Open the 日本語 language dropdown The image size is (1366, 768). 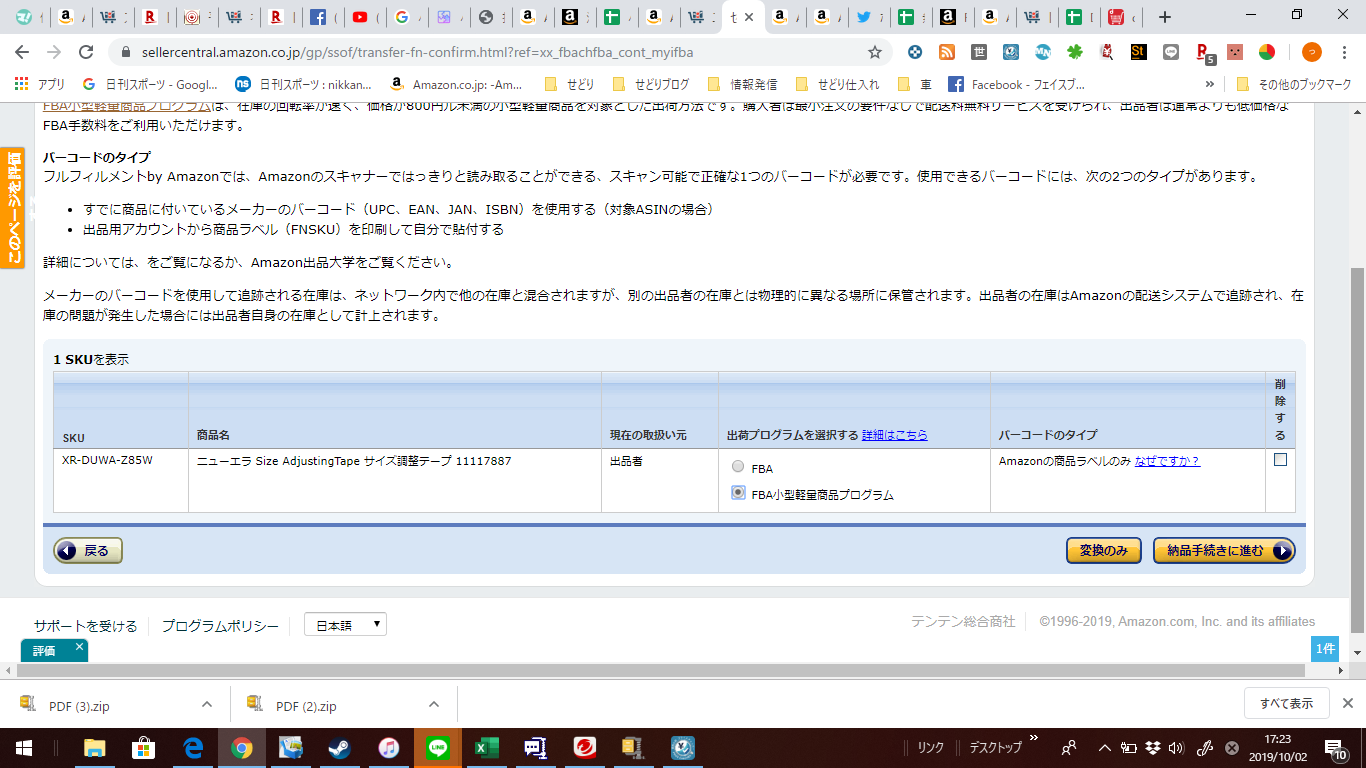point(345,625)
